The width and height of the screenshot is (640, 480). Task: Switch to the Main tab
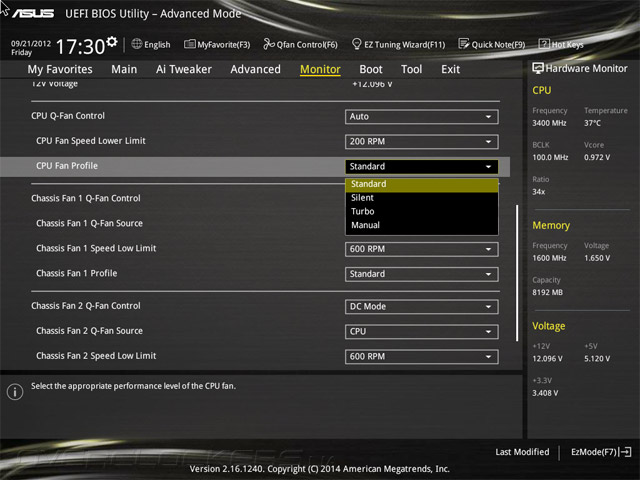point(124,69)
